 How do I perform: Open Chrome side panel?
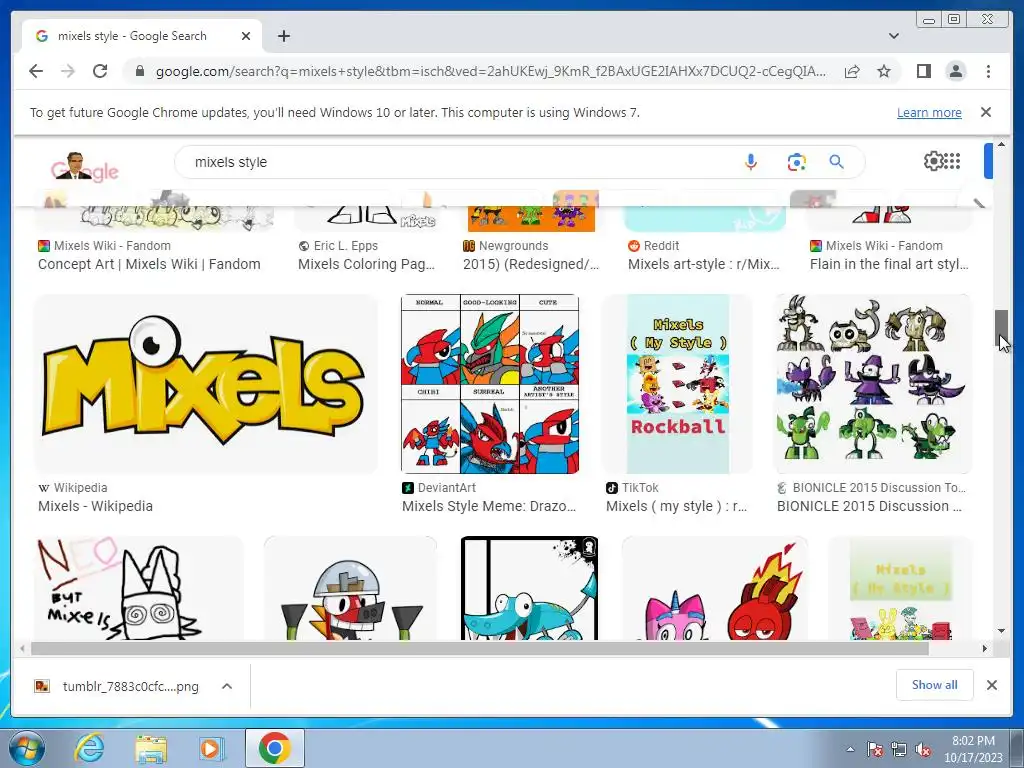point(923,71)
